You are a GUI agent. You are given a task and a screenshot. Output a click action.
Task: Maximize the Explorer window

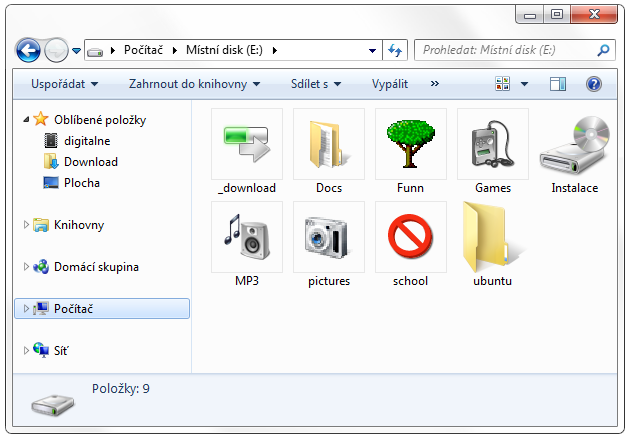pyautogui.click(x=556, y=15)
